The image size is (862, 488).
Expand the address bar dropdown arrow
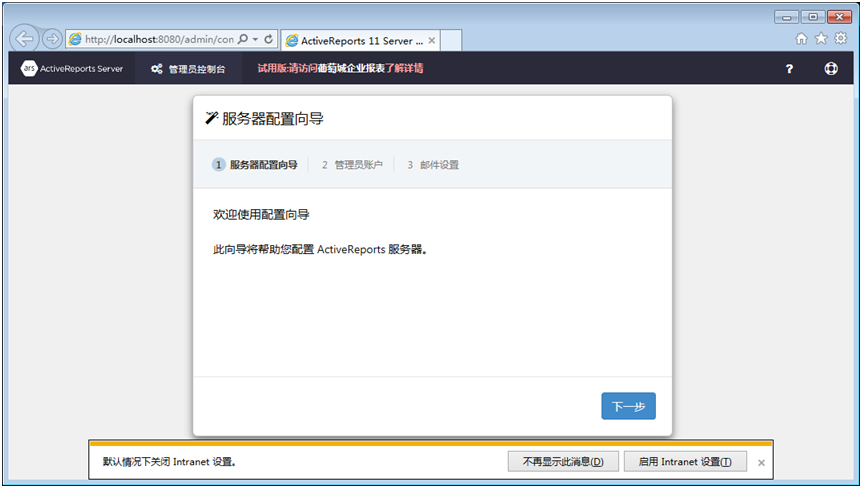coord(256,39)
